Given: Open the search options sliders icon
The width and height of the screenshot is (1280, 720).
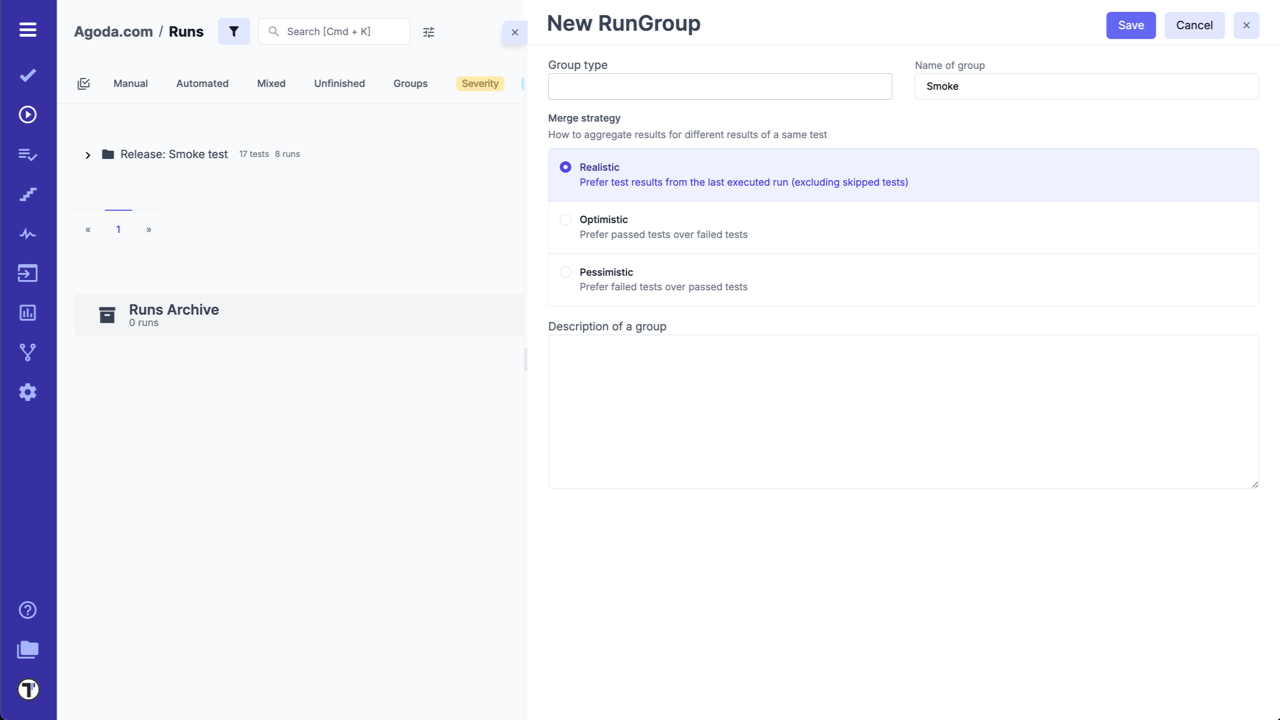Looking at the screenshot, I should [429, 32].
